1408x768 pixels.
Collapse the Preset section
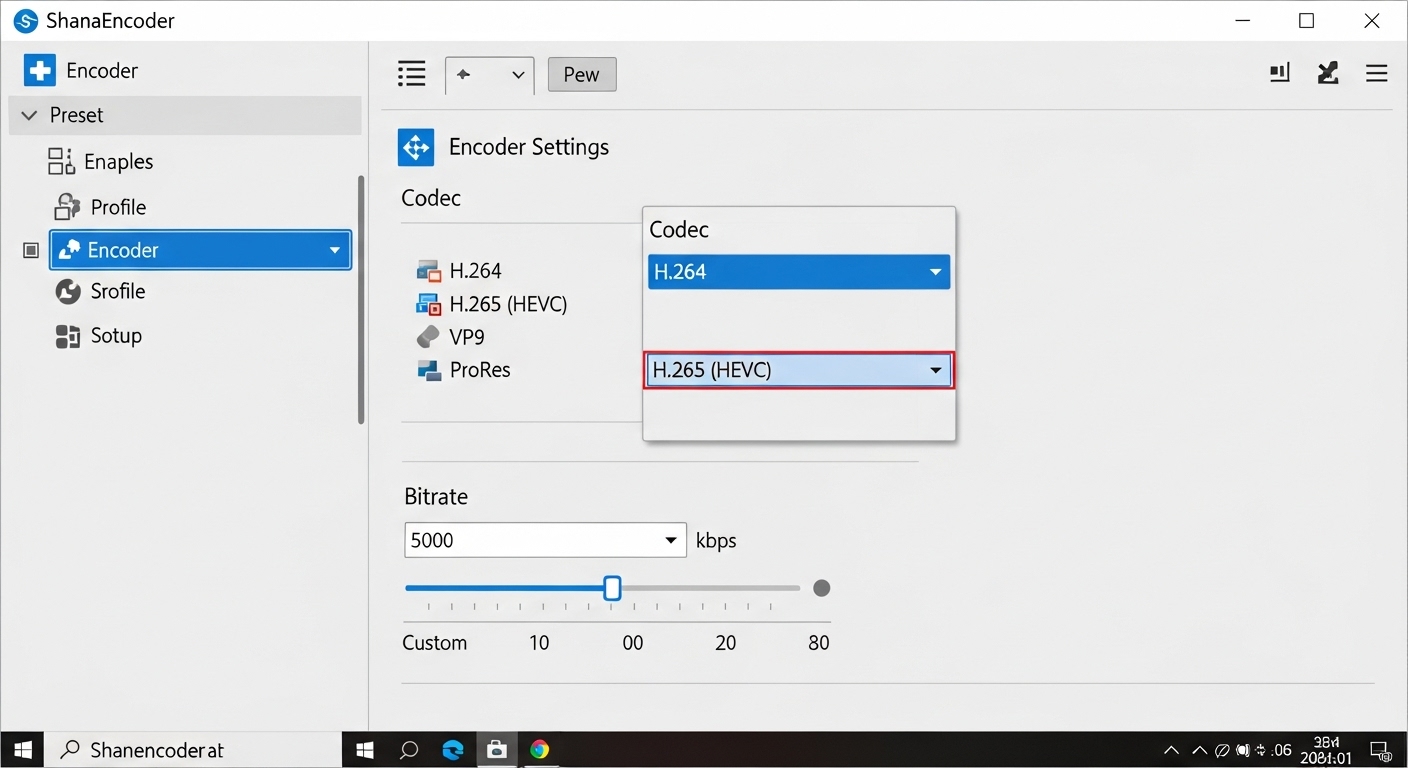[29, 115]
